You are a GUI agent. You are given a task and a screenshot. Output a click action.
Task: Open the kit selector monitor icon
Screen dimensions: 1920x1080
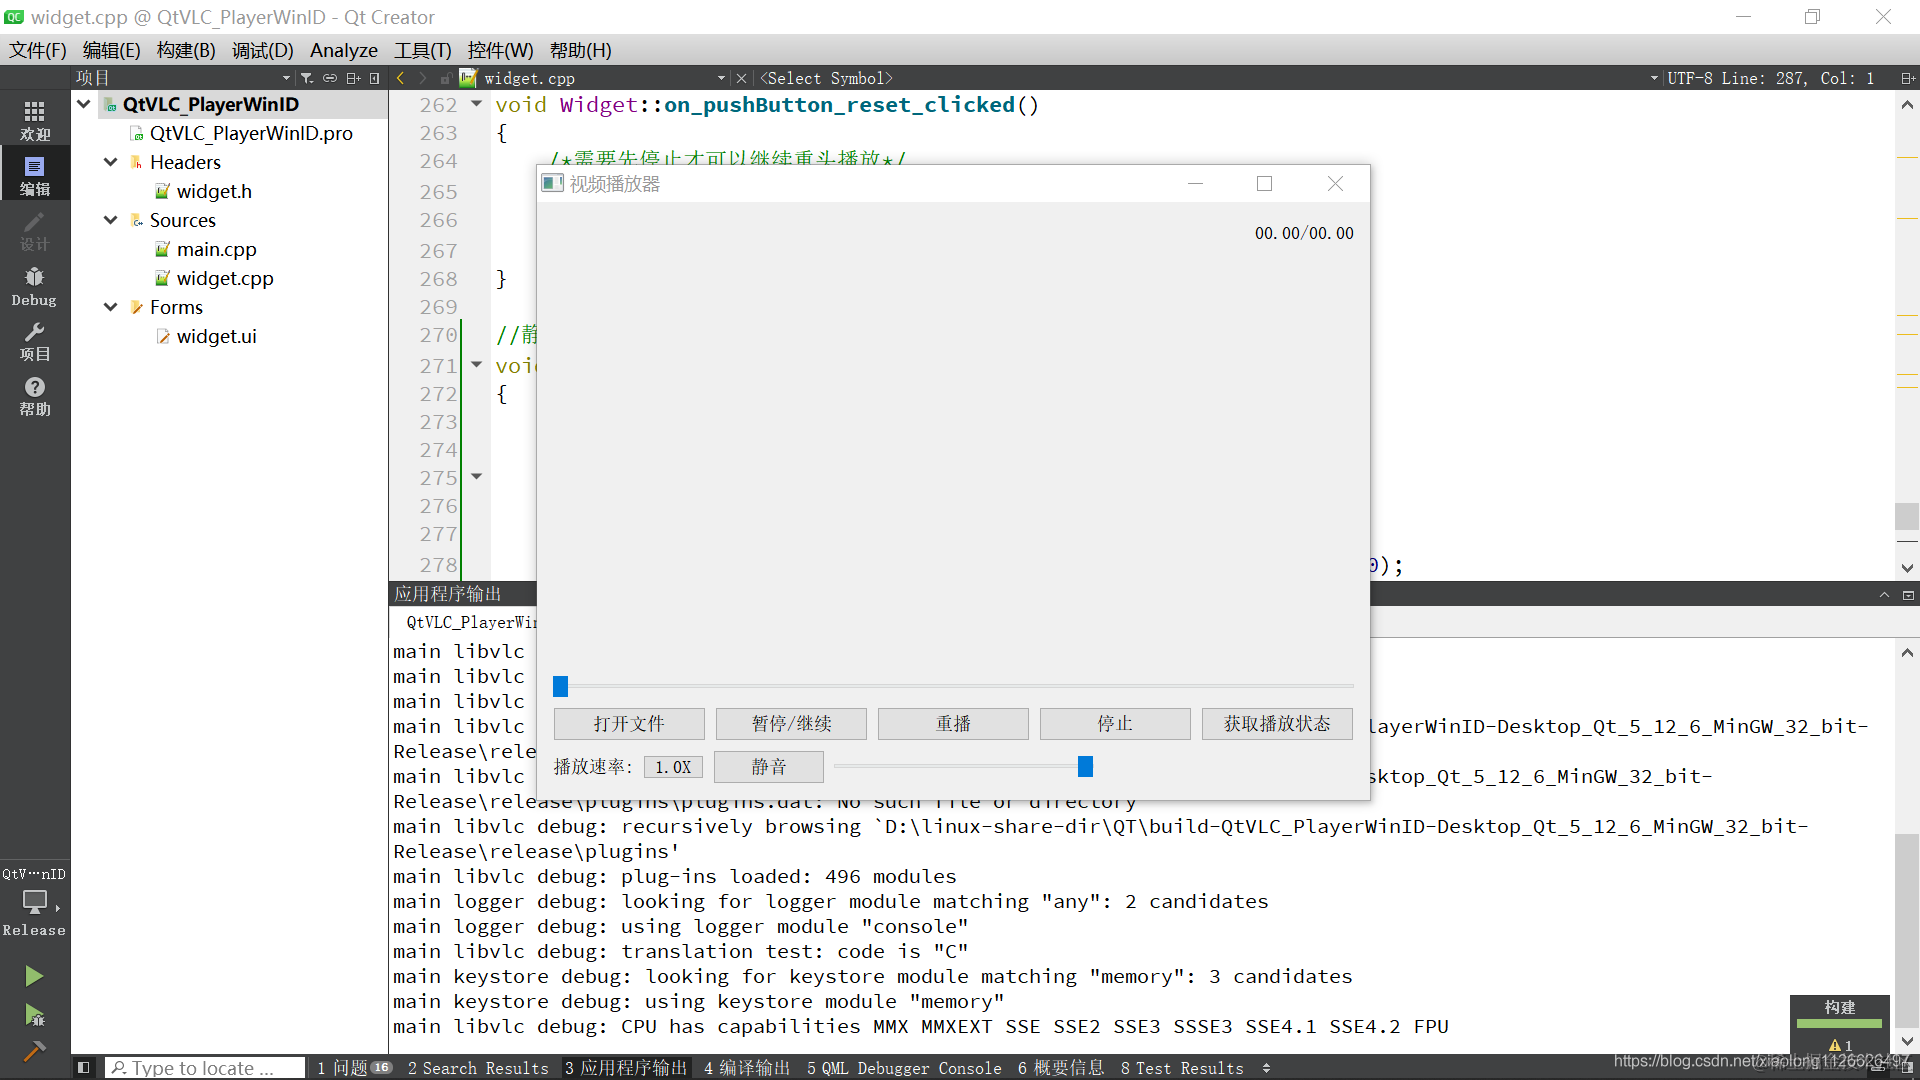[34, 902]
